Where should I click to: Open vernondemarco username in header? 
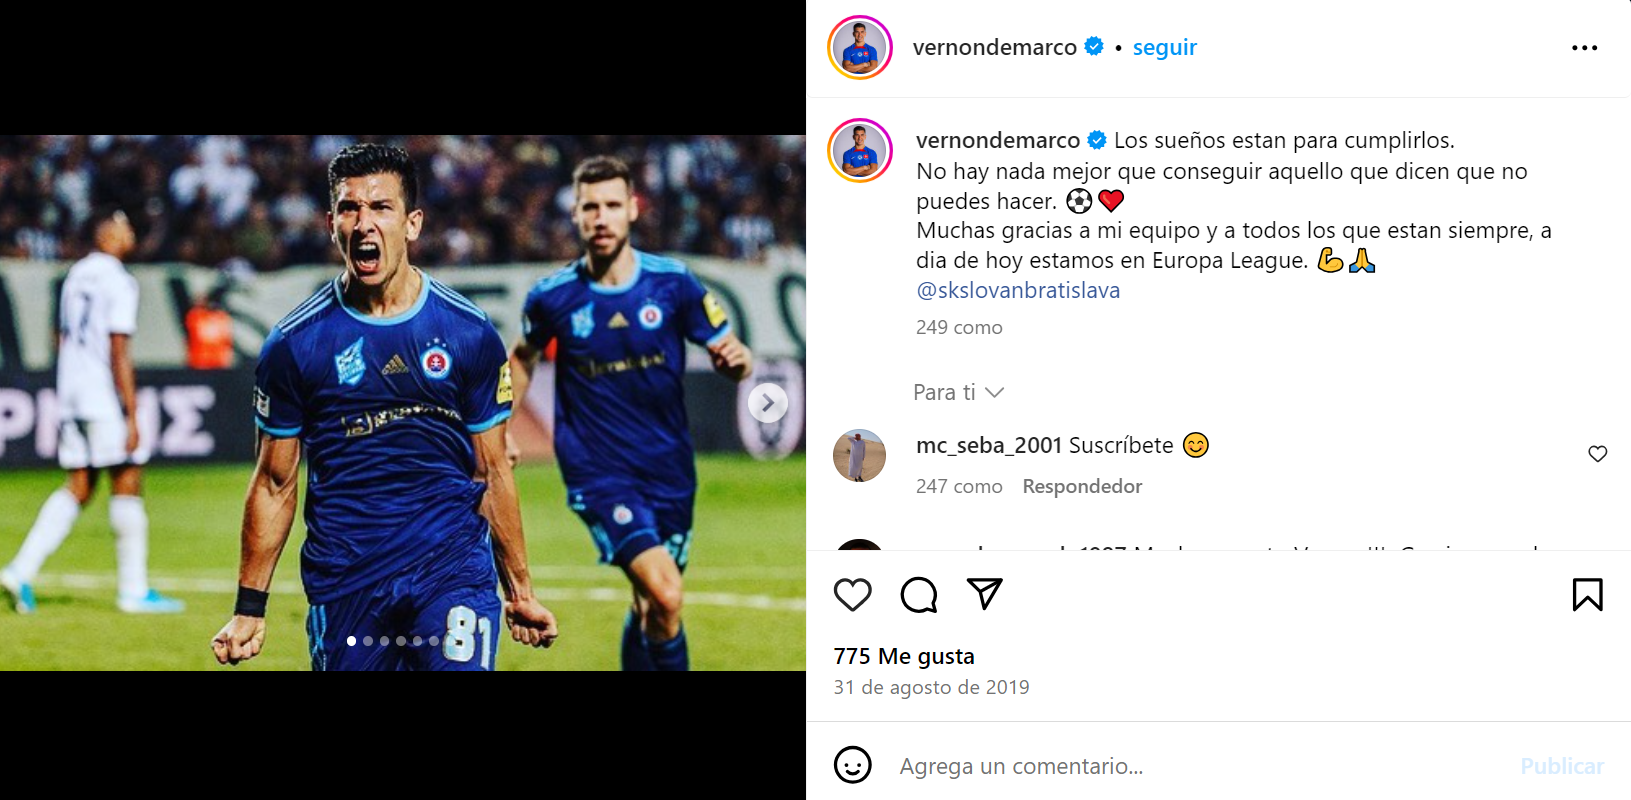(994, 48)
